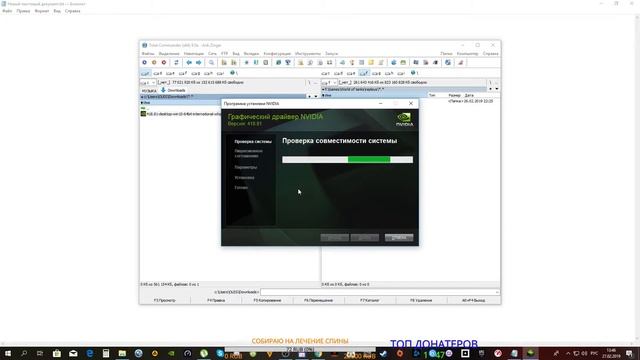
Task: Click the forward arrow in Total Commander toolbar
Action: point(198,62)
